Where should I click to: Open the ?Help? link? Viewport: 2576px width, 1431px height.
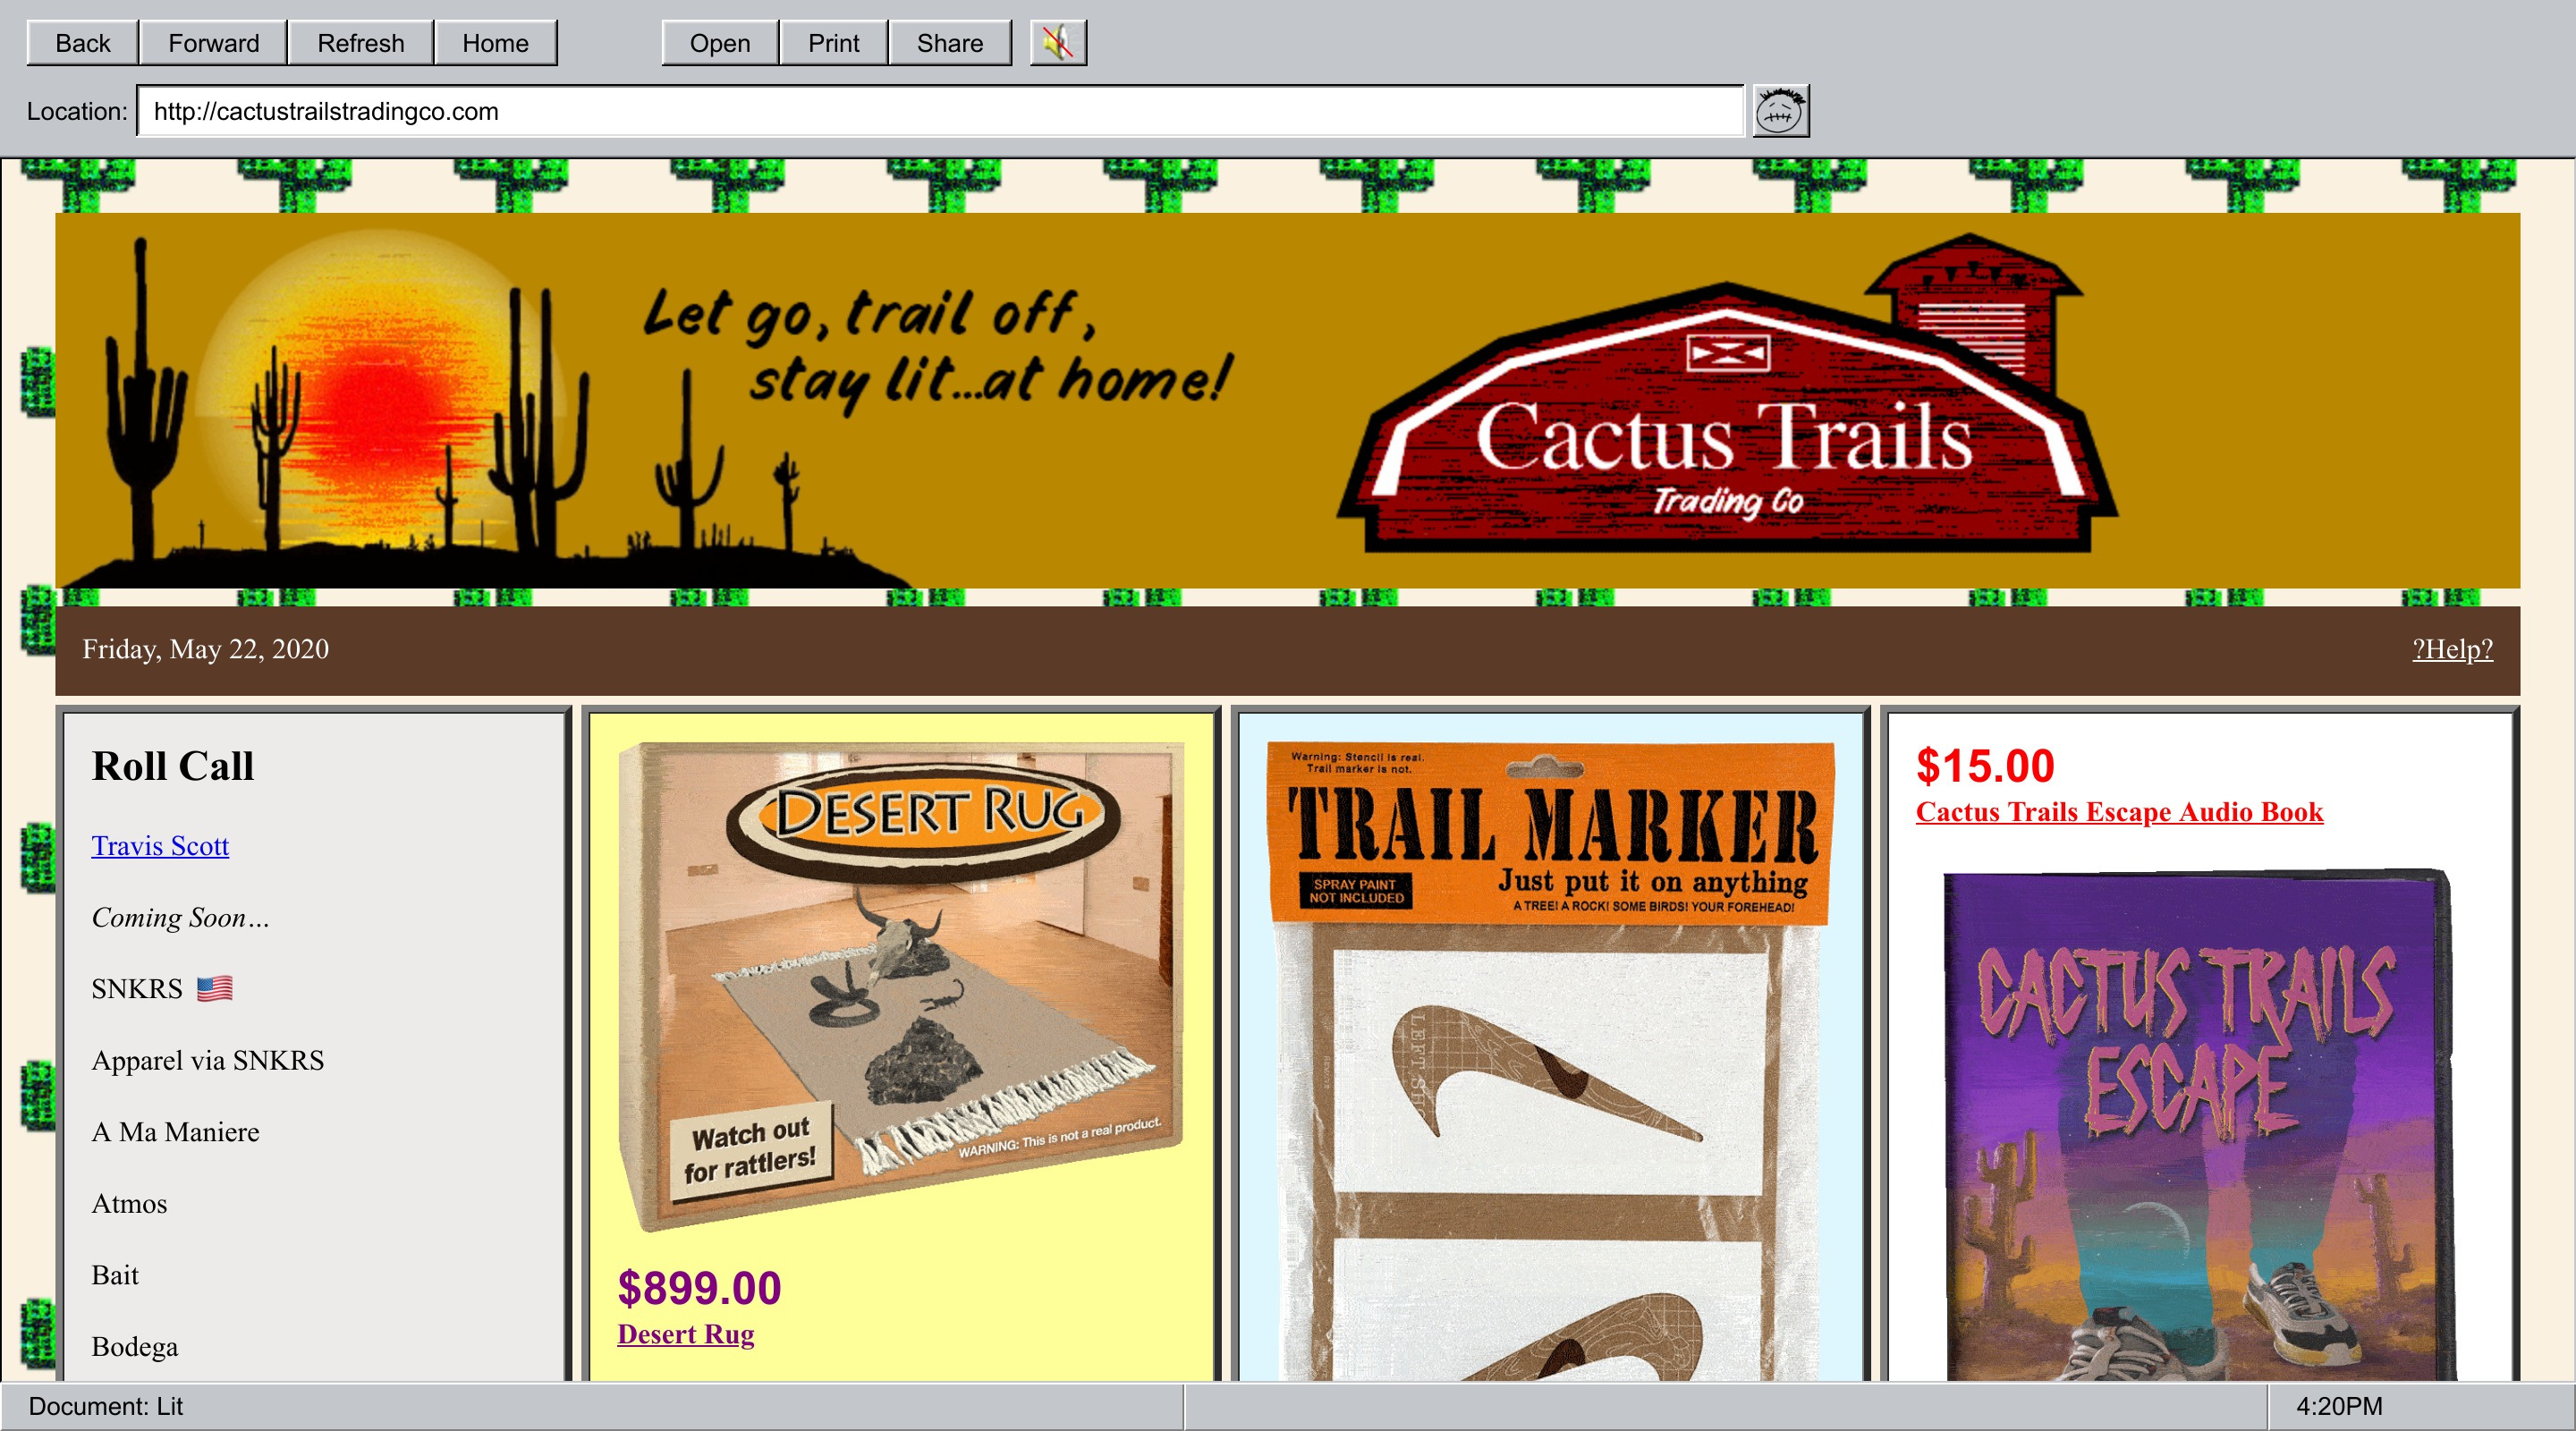(2451, 649)
